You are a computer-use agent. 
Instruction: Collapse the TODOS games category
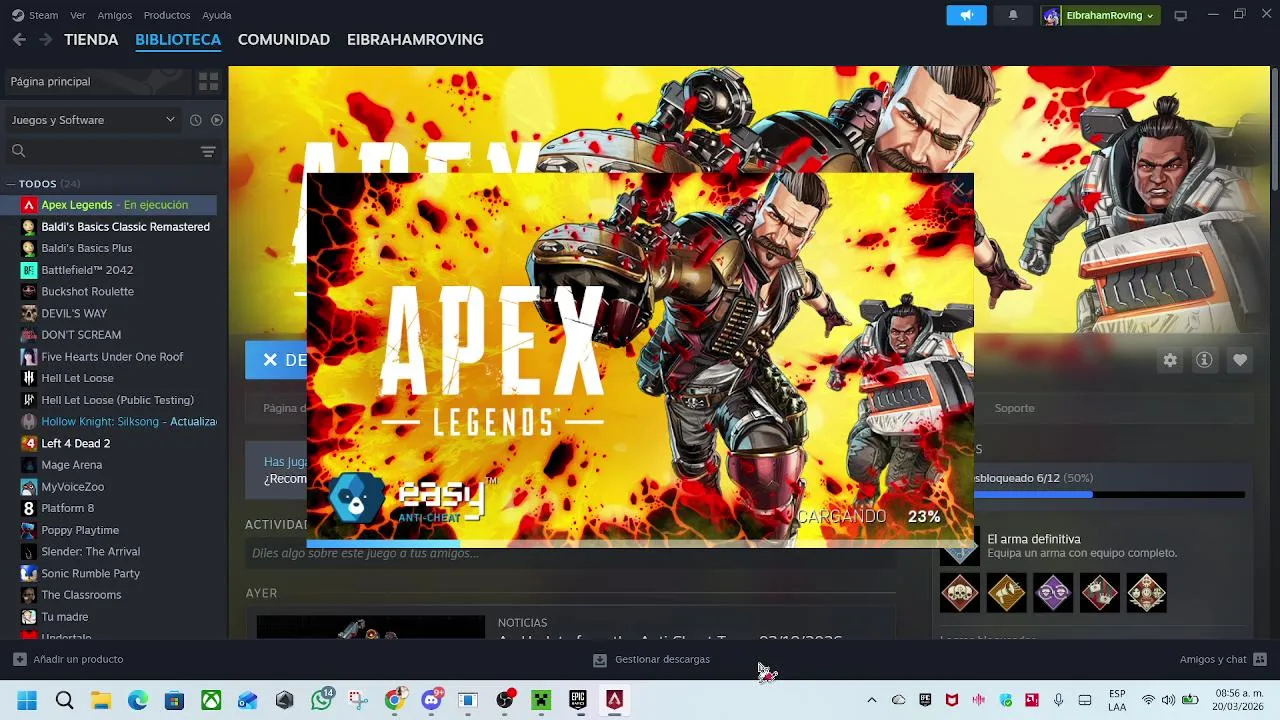click(11, 184)
